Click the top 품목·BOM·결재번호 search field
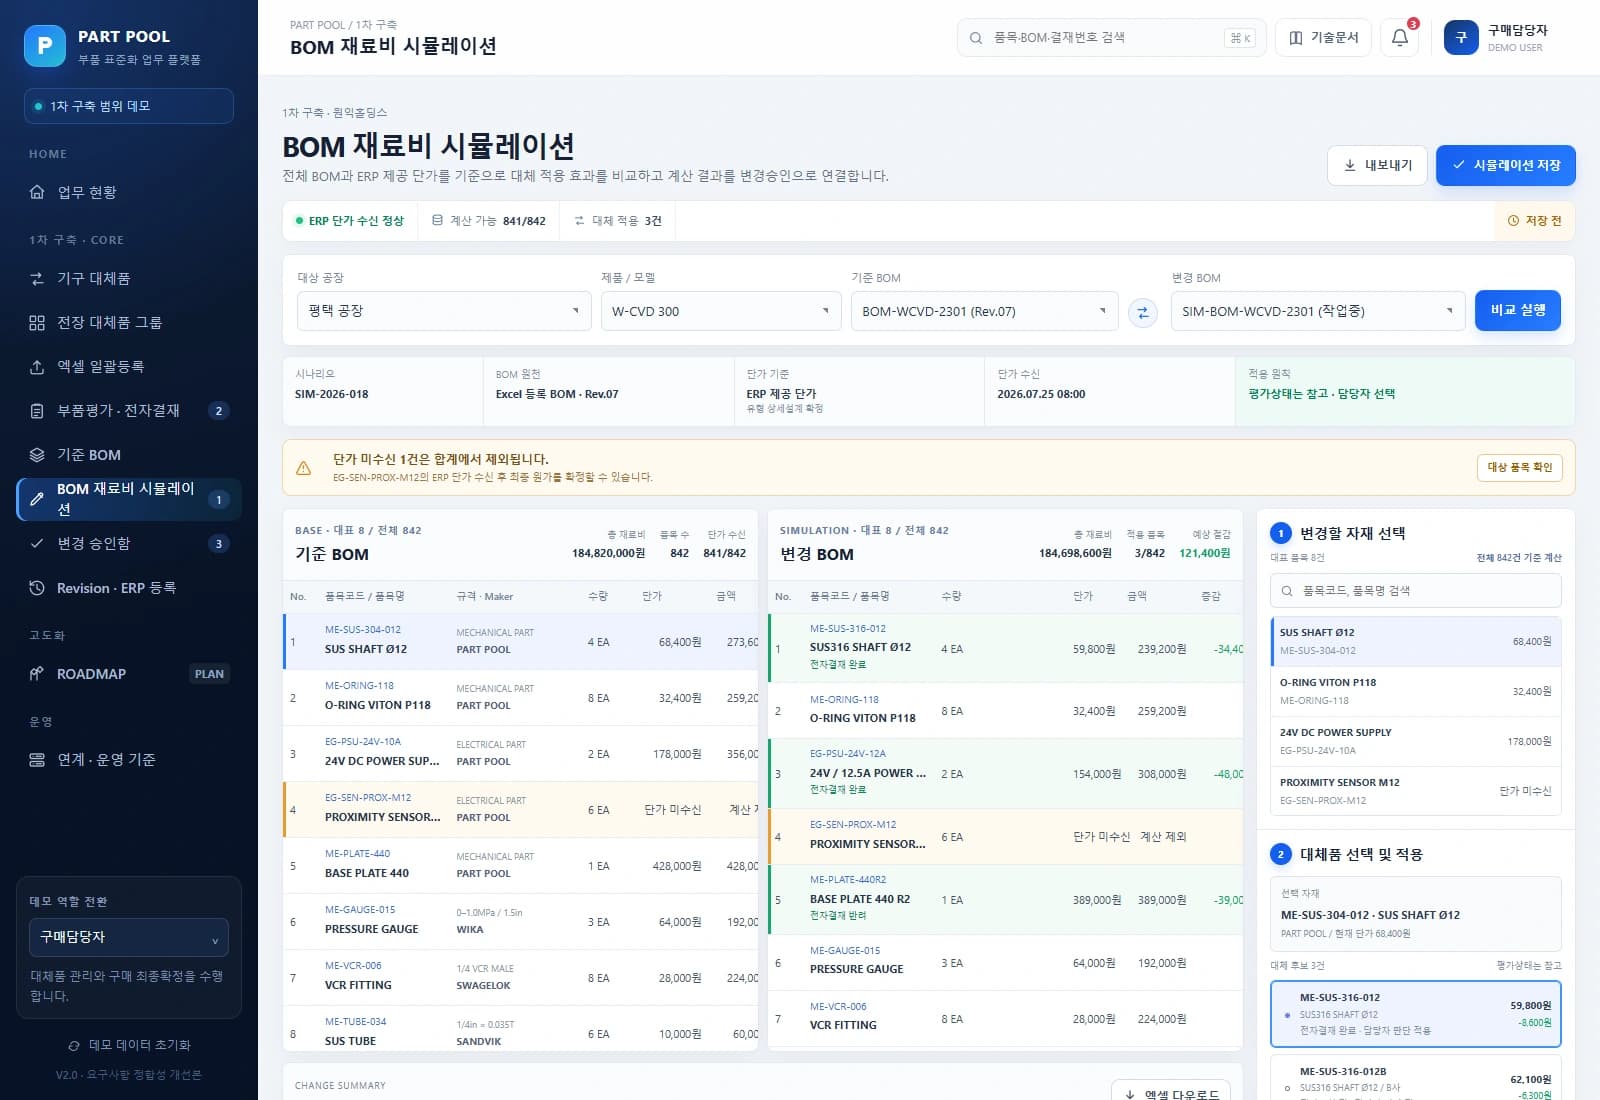This screenshot has height=1100, width=1600. 1111,38
